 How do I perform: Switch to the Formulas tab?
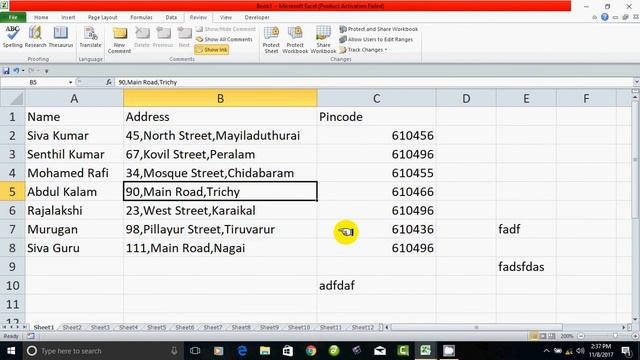141,18
